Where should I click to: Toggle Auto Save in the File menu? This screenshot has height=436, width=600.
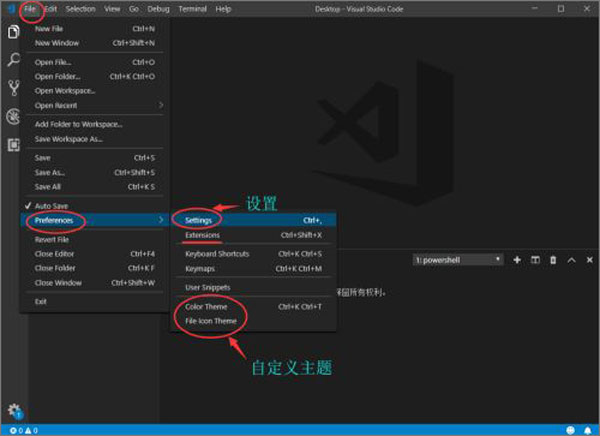tap(95, 206)
